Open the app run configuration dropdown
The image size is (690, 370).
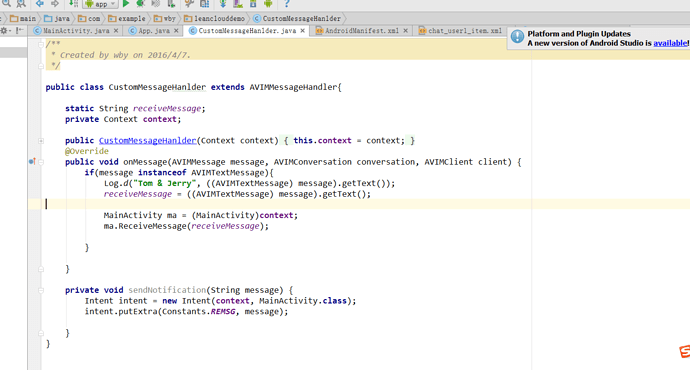click(101, 4)
